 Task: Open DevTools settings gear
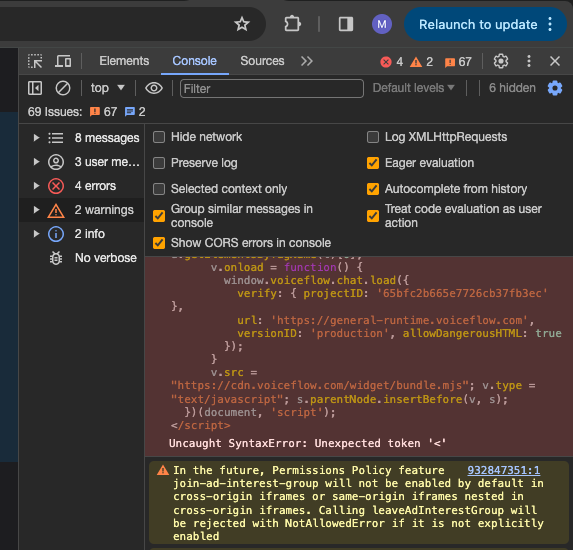[x=501, y=61]
